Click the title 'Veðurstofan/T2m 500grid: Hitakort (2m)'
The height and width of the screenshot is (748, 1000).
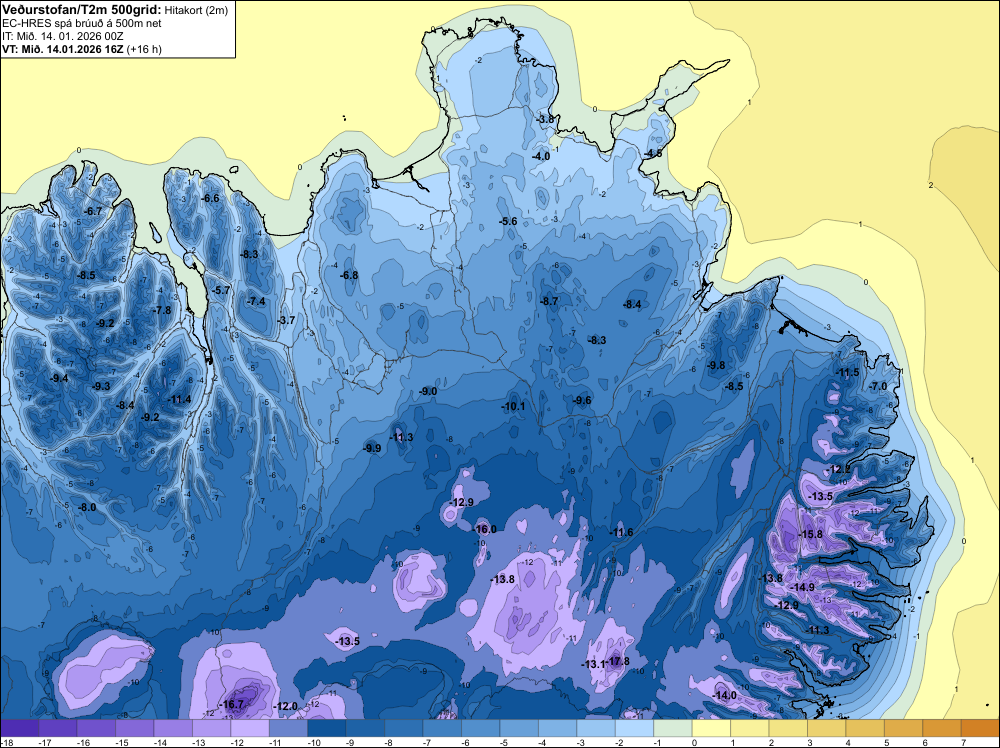coord(115,10)
